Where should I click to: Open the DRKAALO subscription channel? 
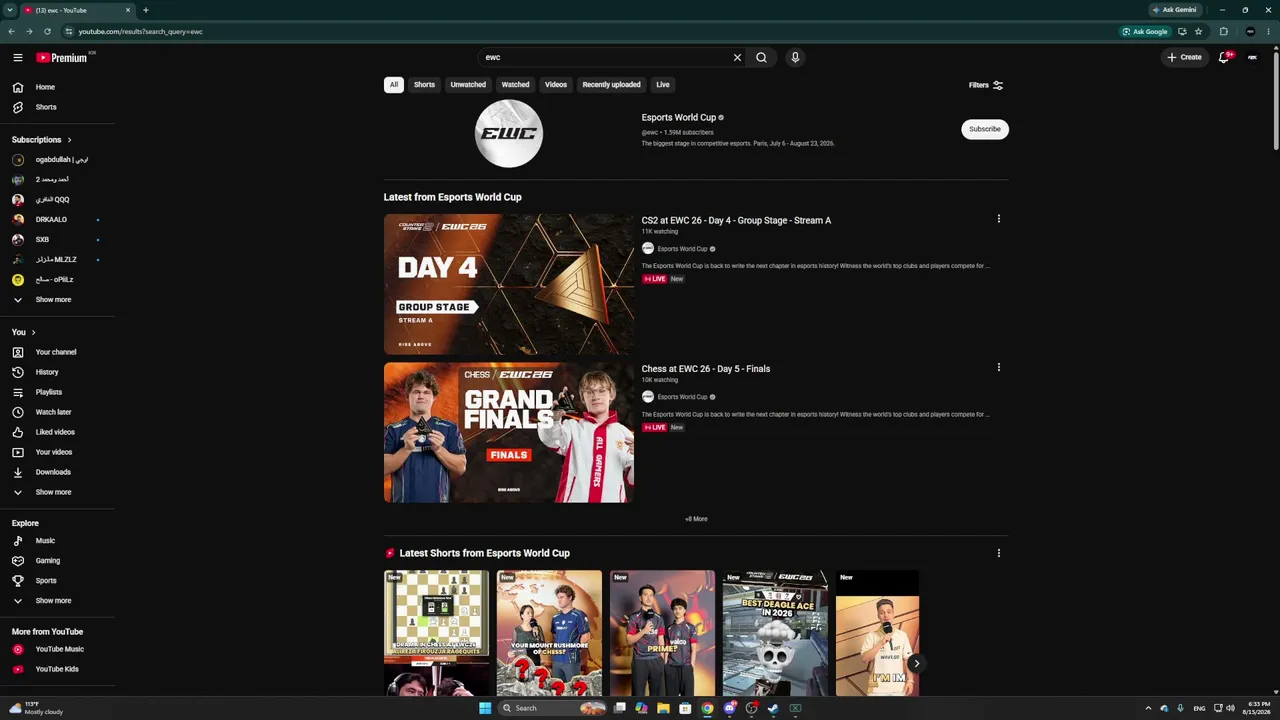57,220
